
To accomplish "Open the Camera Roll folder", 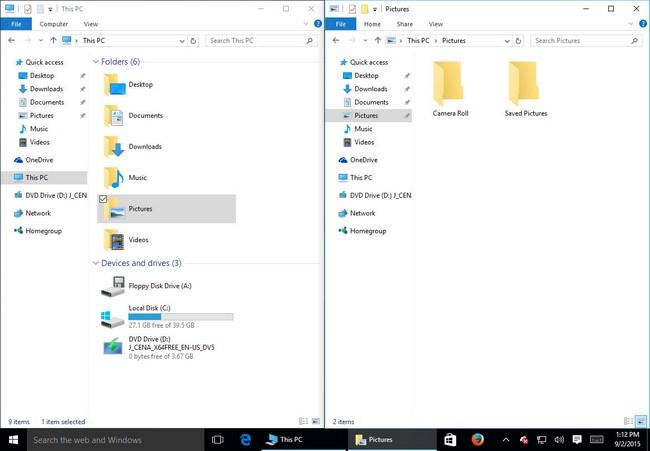I will click(450, 89).
